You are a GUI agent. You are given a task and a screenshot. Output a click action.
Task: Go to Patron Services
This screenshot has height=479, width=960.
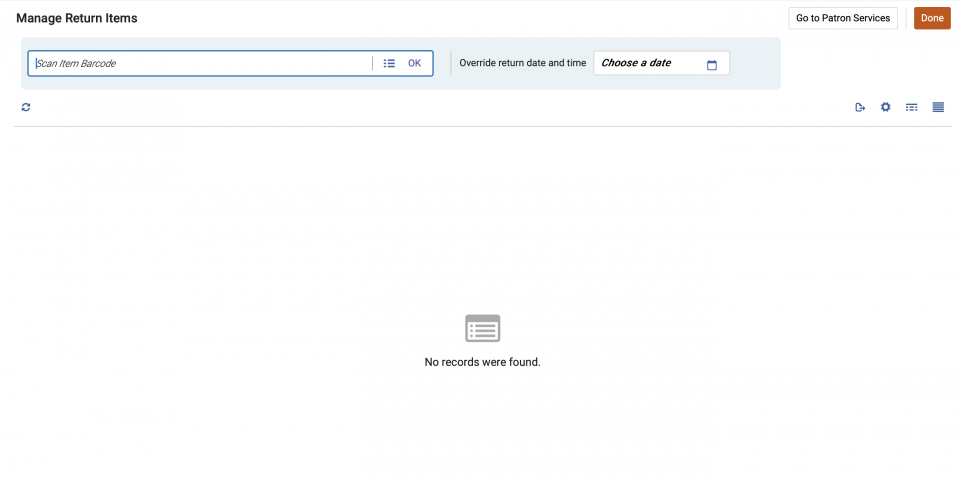pos(843,18)
